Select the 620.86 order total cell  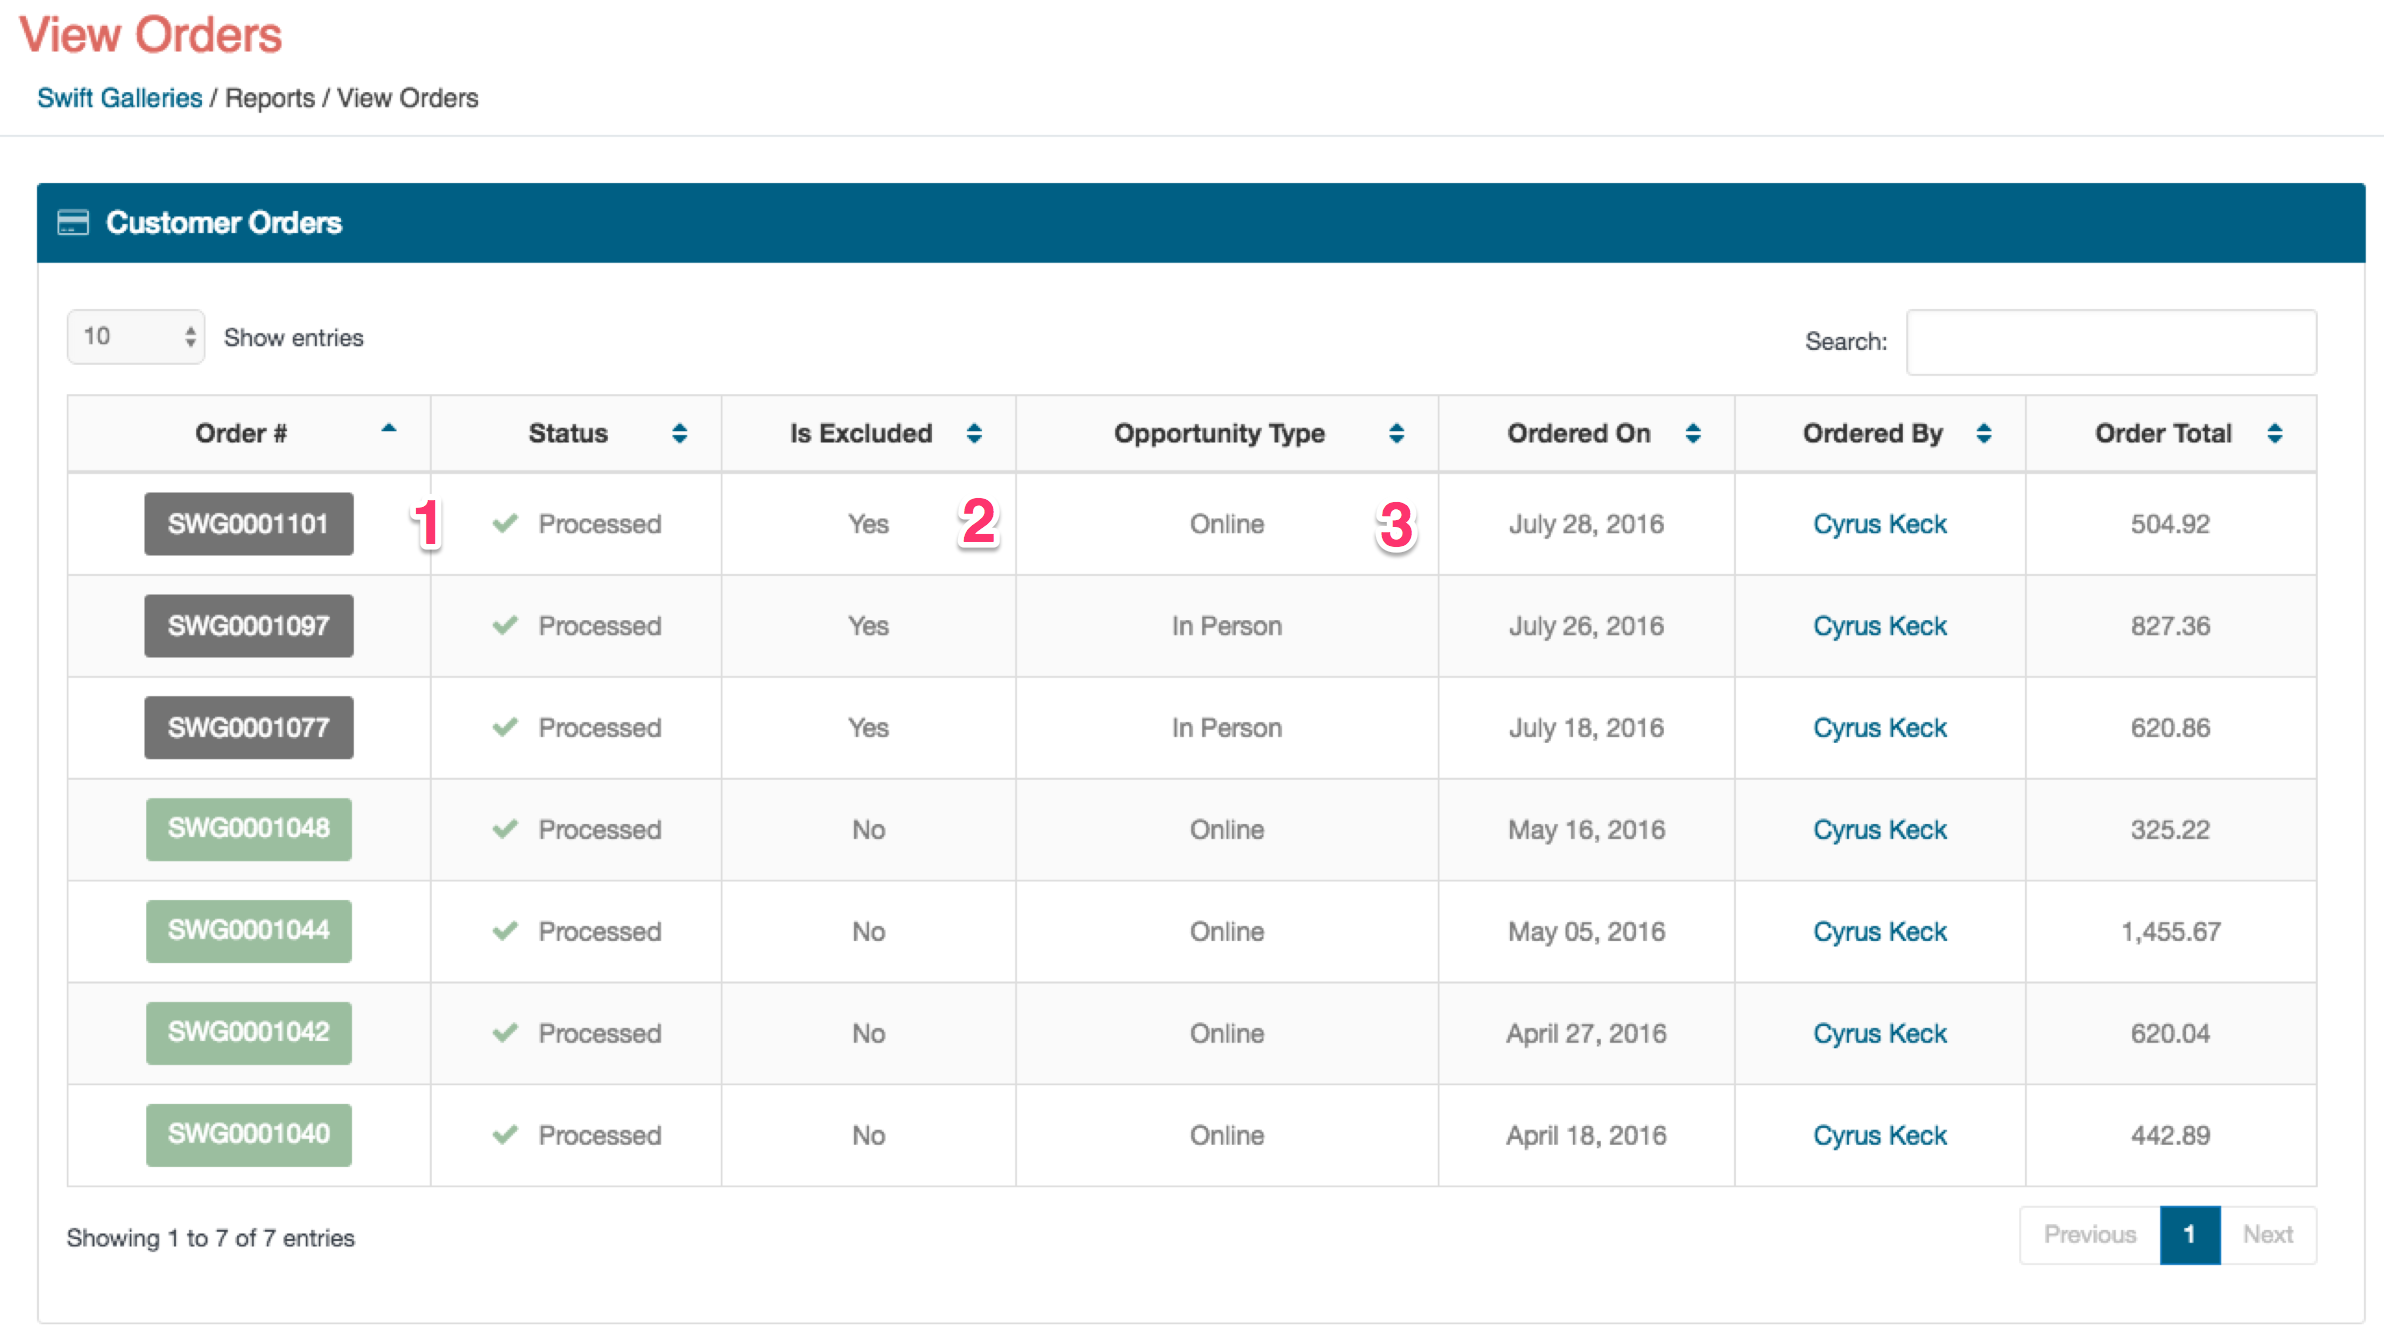[2170, 728]
